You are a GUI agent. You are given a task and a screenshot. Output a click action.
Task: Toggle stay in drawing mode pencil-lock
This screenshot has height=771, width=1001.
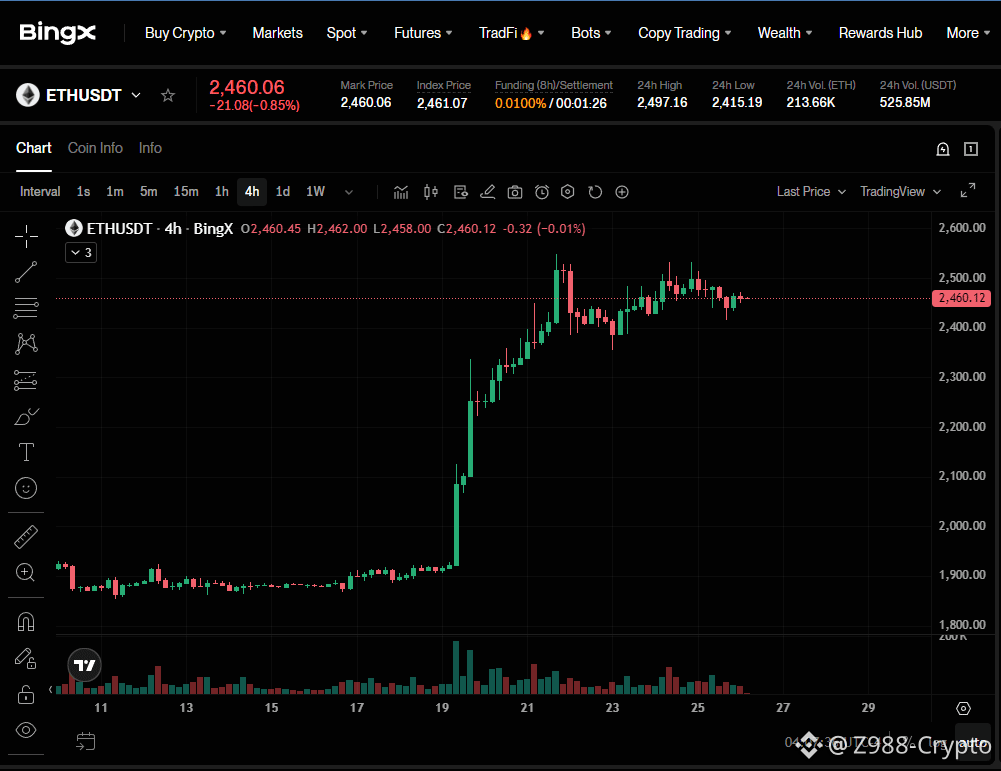pos(26,658)
